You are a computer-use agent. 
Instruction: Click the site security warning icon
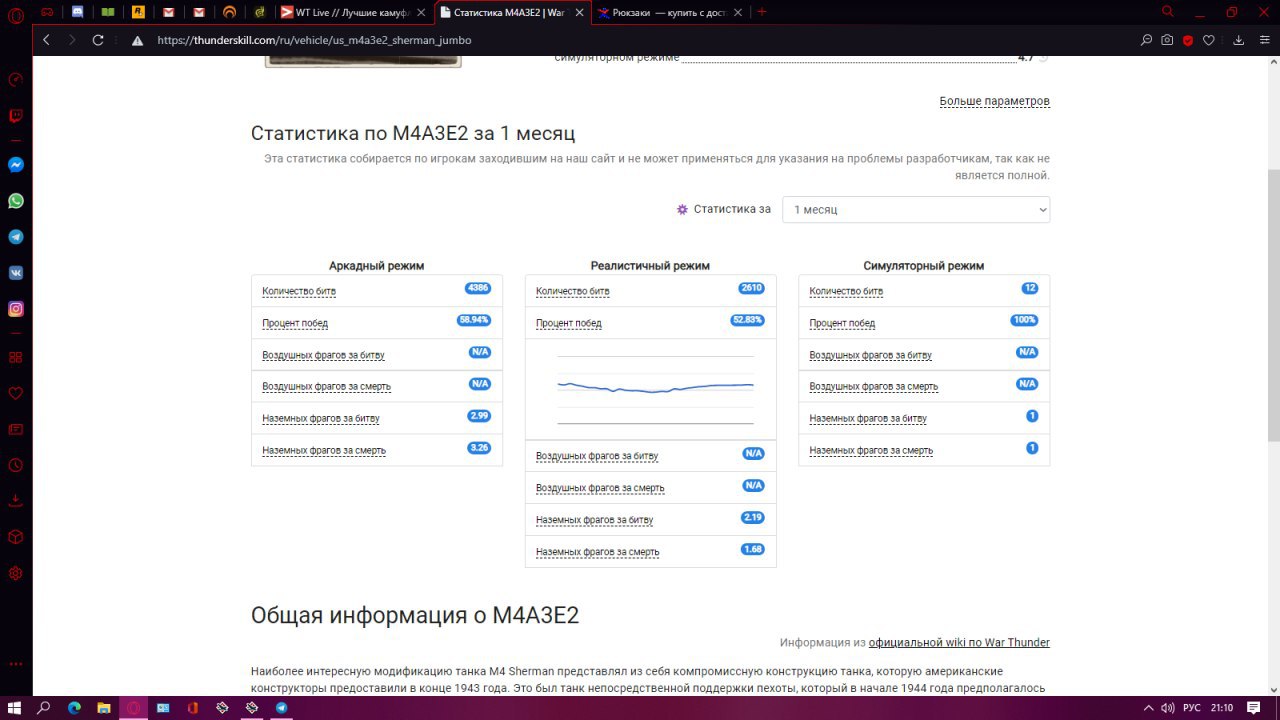(x=137, y=41)
